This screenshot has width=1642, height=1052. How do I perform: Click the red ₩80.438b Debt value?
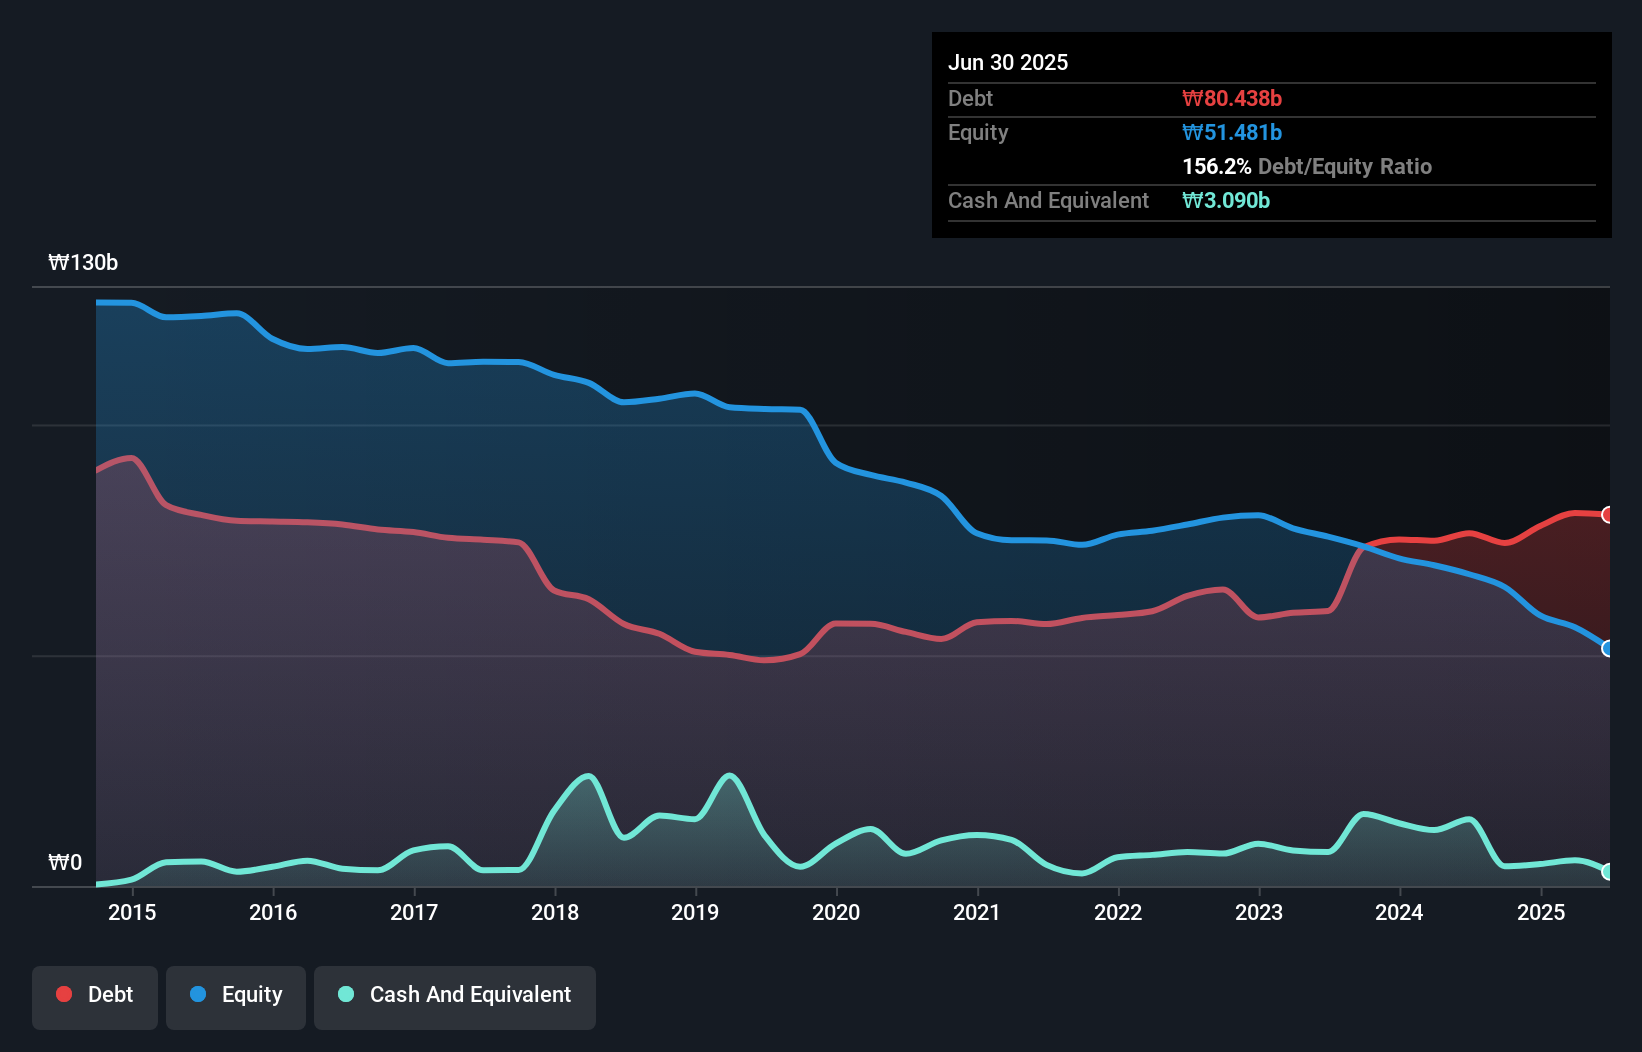click(1232, 98)
